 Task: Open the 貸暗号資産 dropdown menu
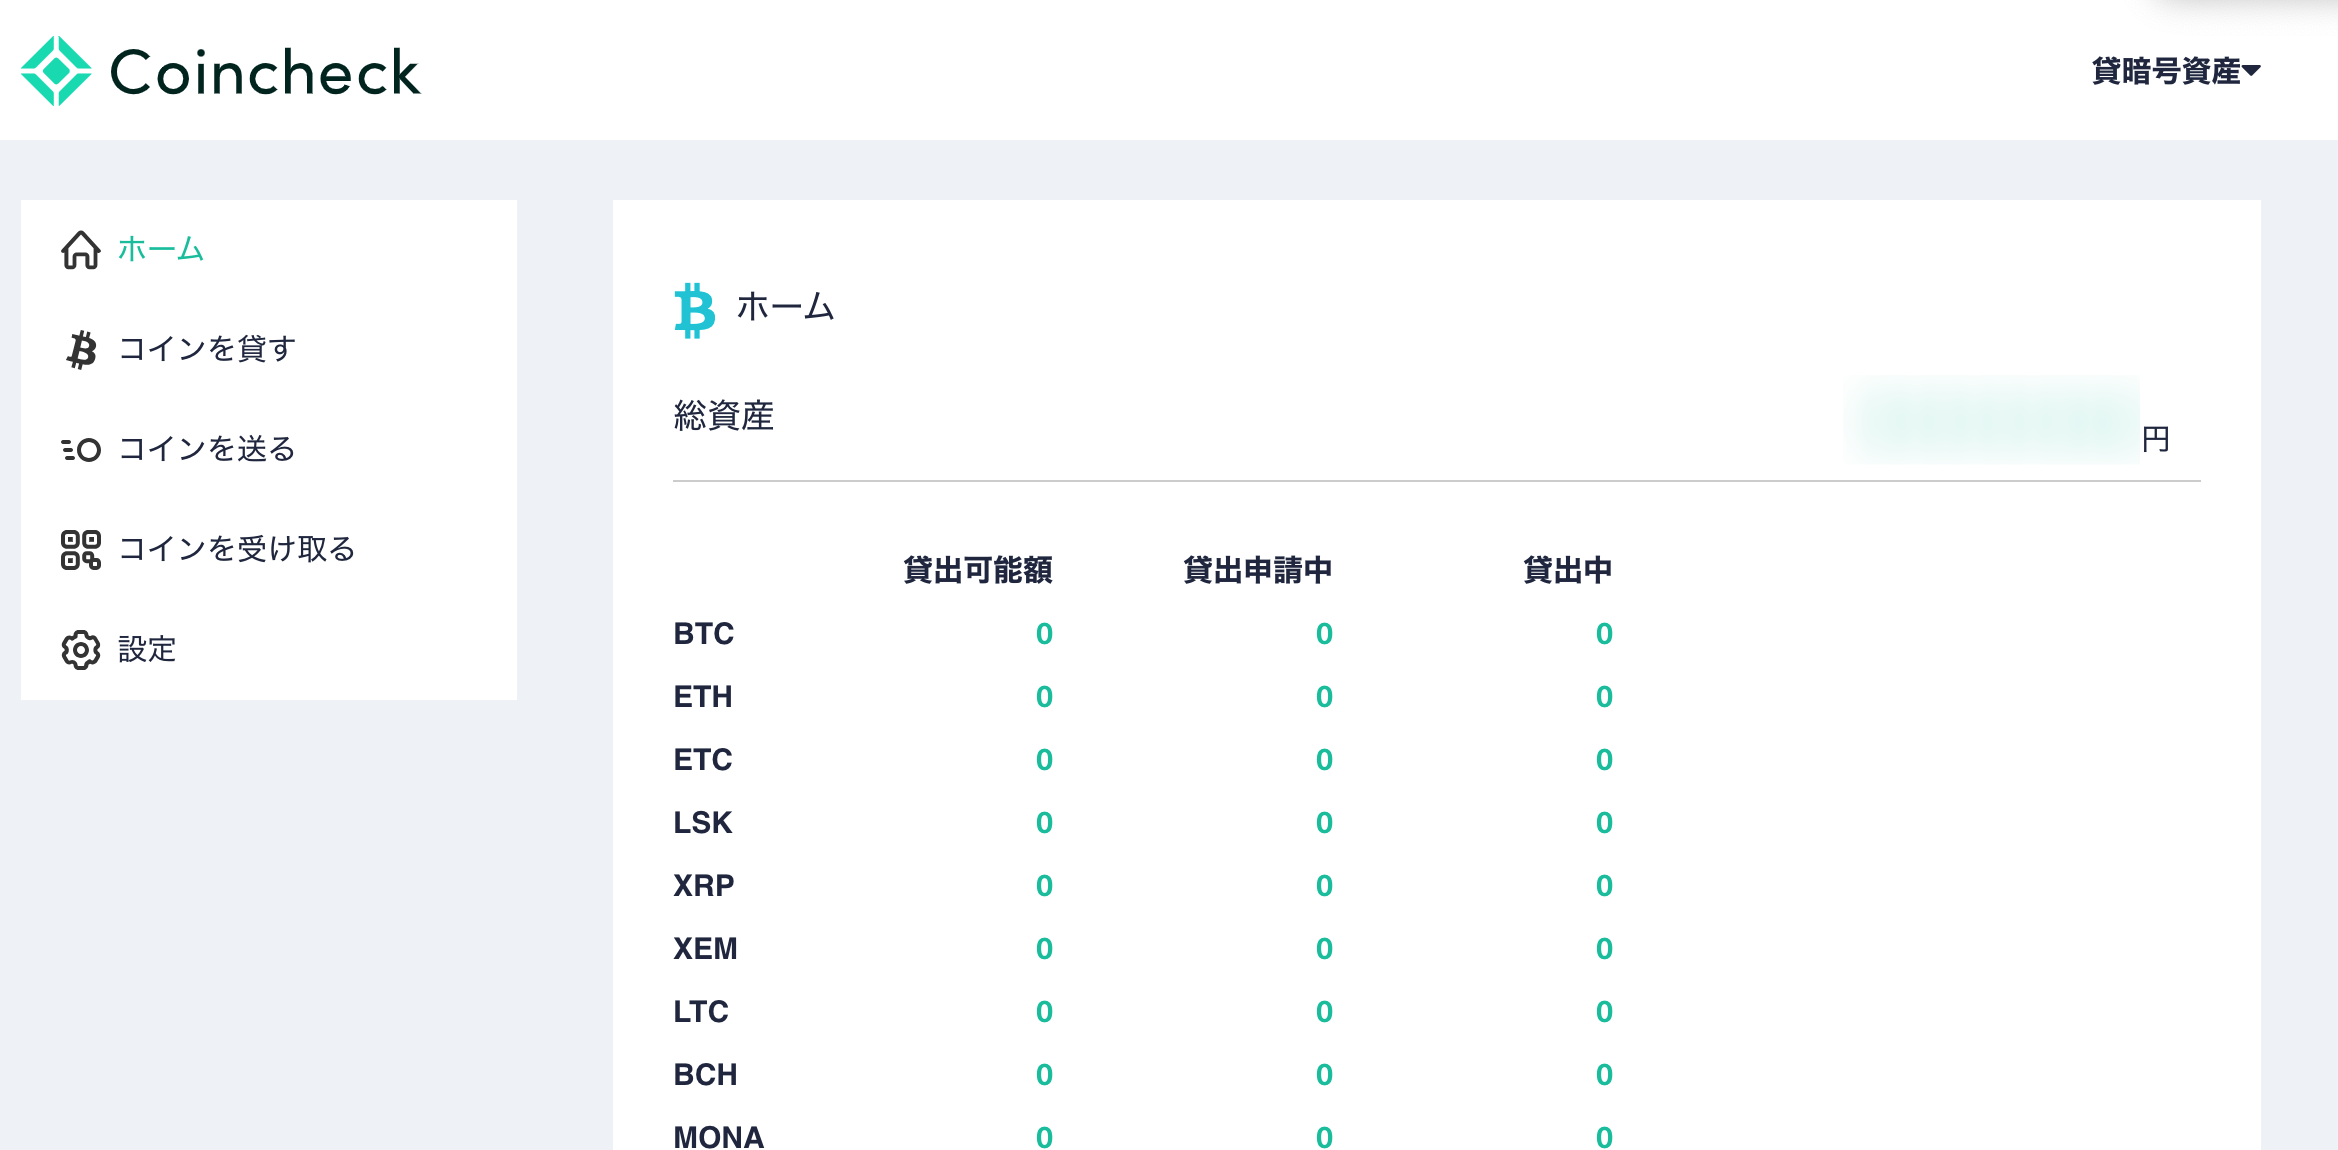point(2176,71)
